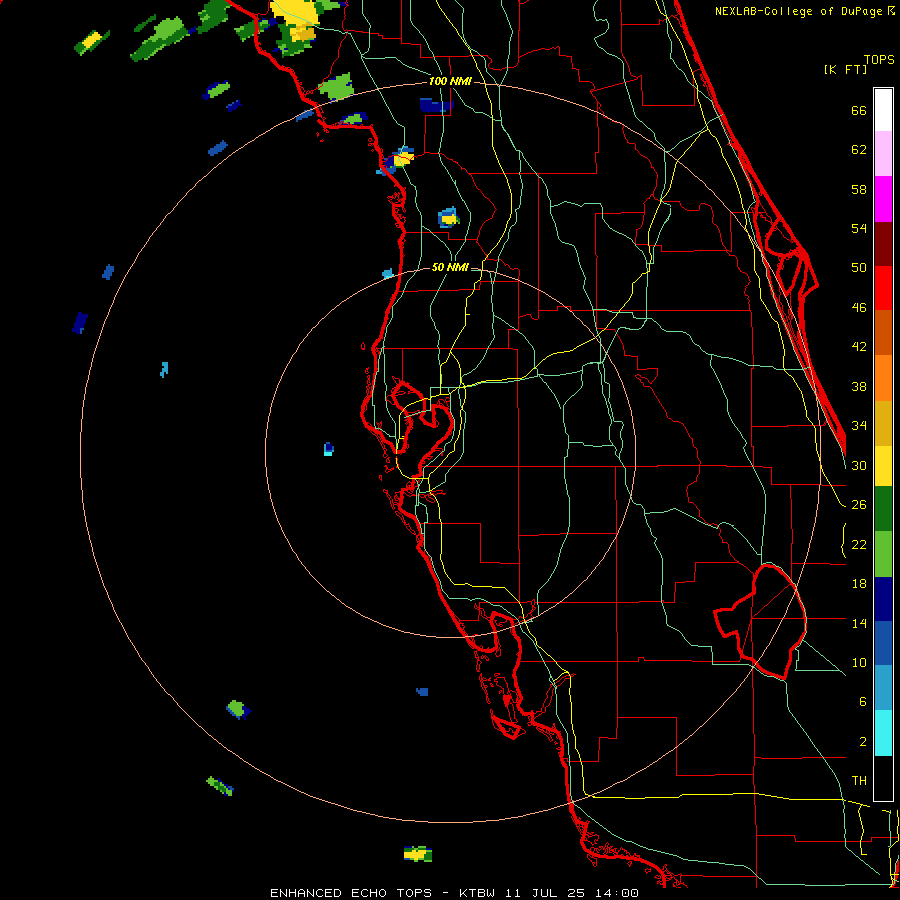Viewport: 900px width, 900px height.
Task: Click the navy 22 kft legend swatch
Action: (883, 599)
